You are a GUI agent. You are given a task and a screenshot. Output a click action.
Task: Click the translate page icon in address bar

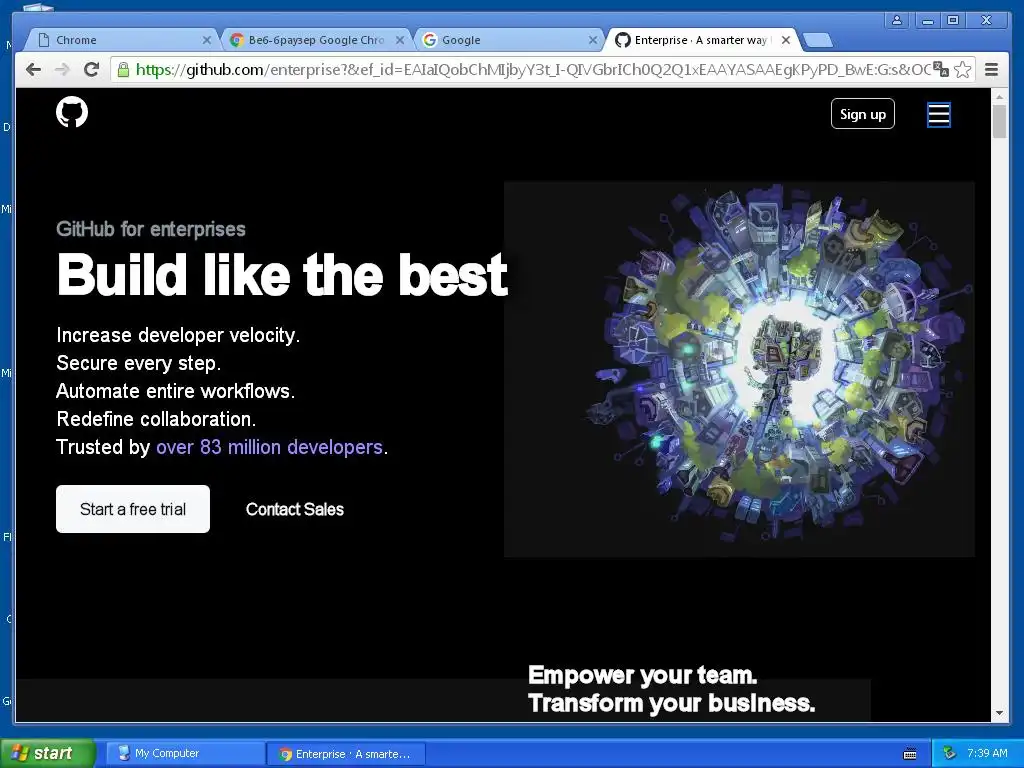pos(940,69)
